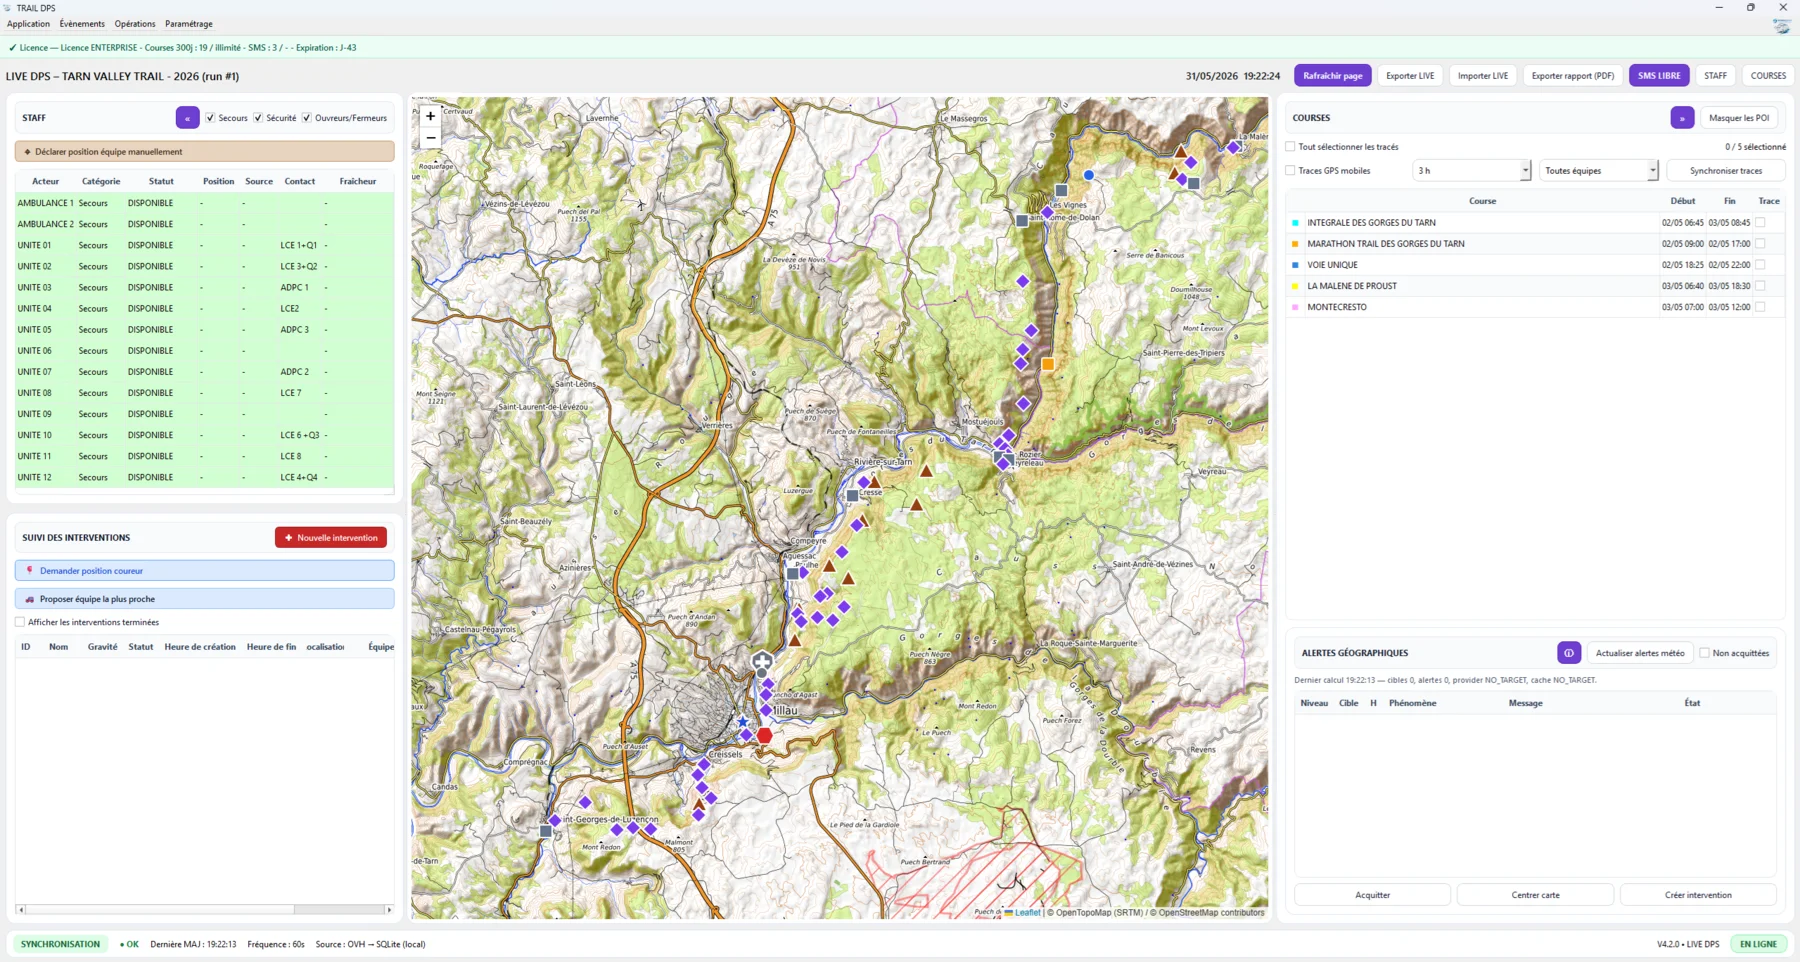The image size is (1800, 962).
Task: Check the Non acquittées filter
Action: tap(1704, 653)
